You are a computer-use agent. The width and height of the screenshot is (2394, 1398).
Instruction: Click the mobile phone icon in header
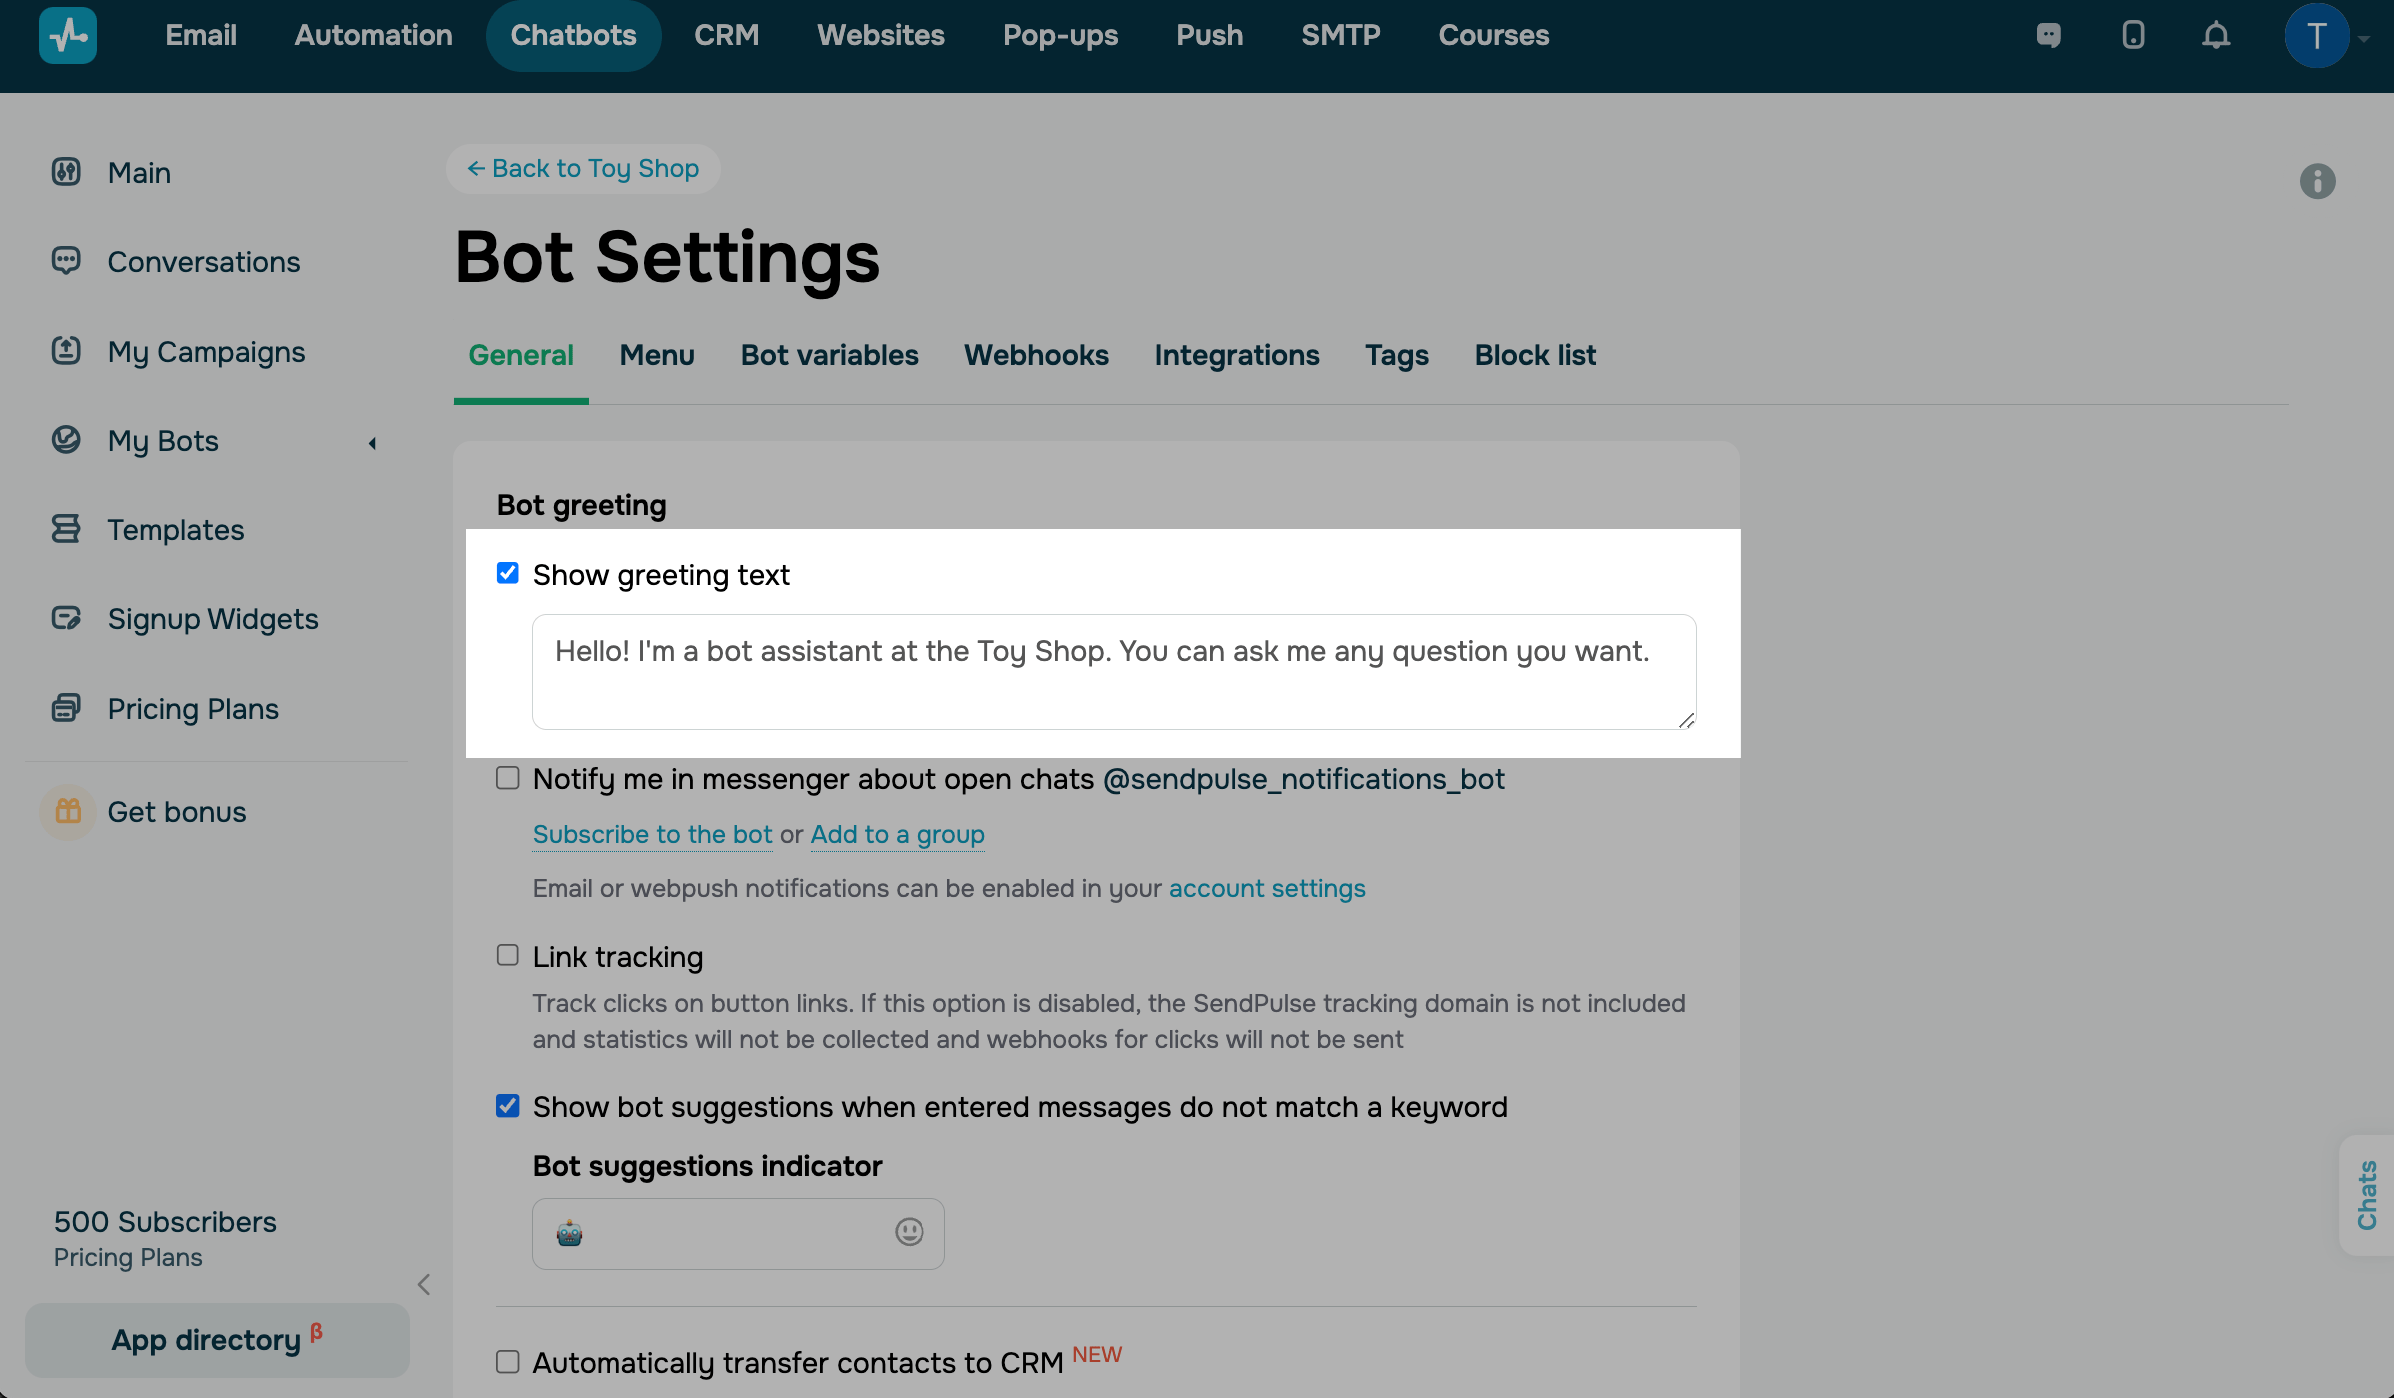click(2133, 36)
